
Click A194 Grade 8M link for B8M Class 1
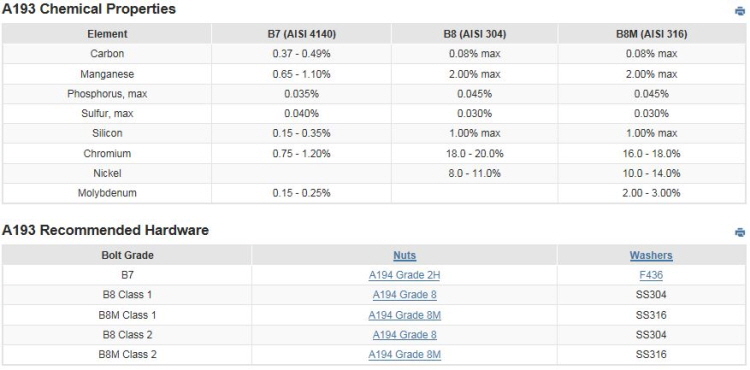(405, 315)
